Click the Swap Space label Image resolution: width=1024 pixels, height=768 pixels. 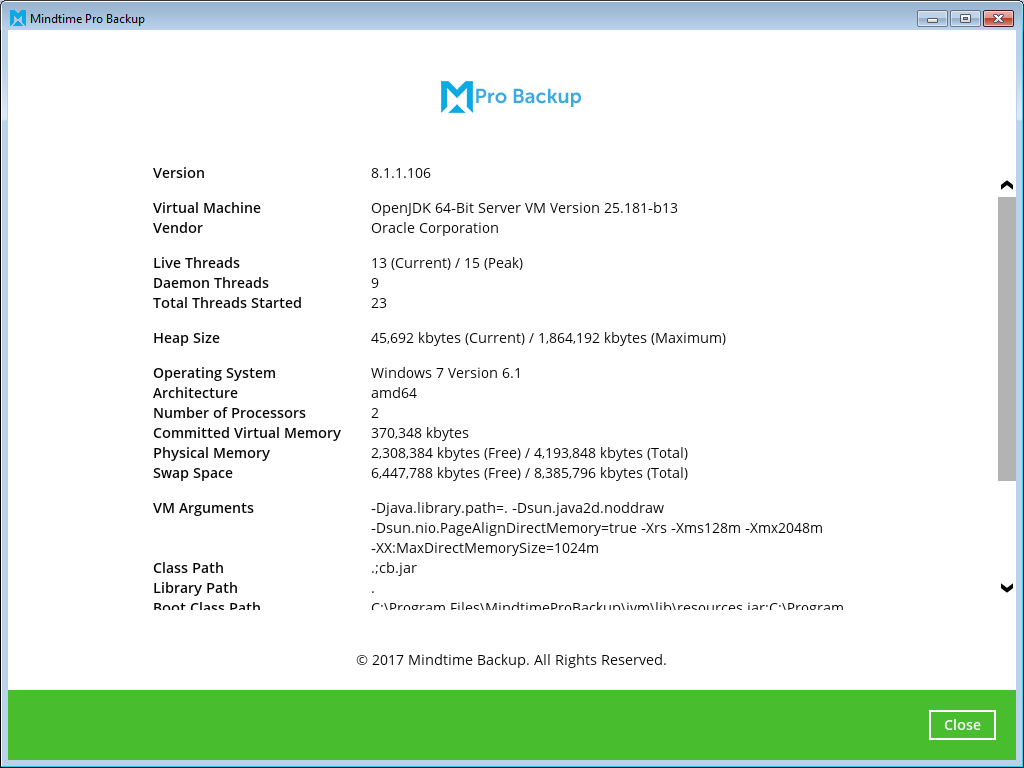coord(193,473)
